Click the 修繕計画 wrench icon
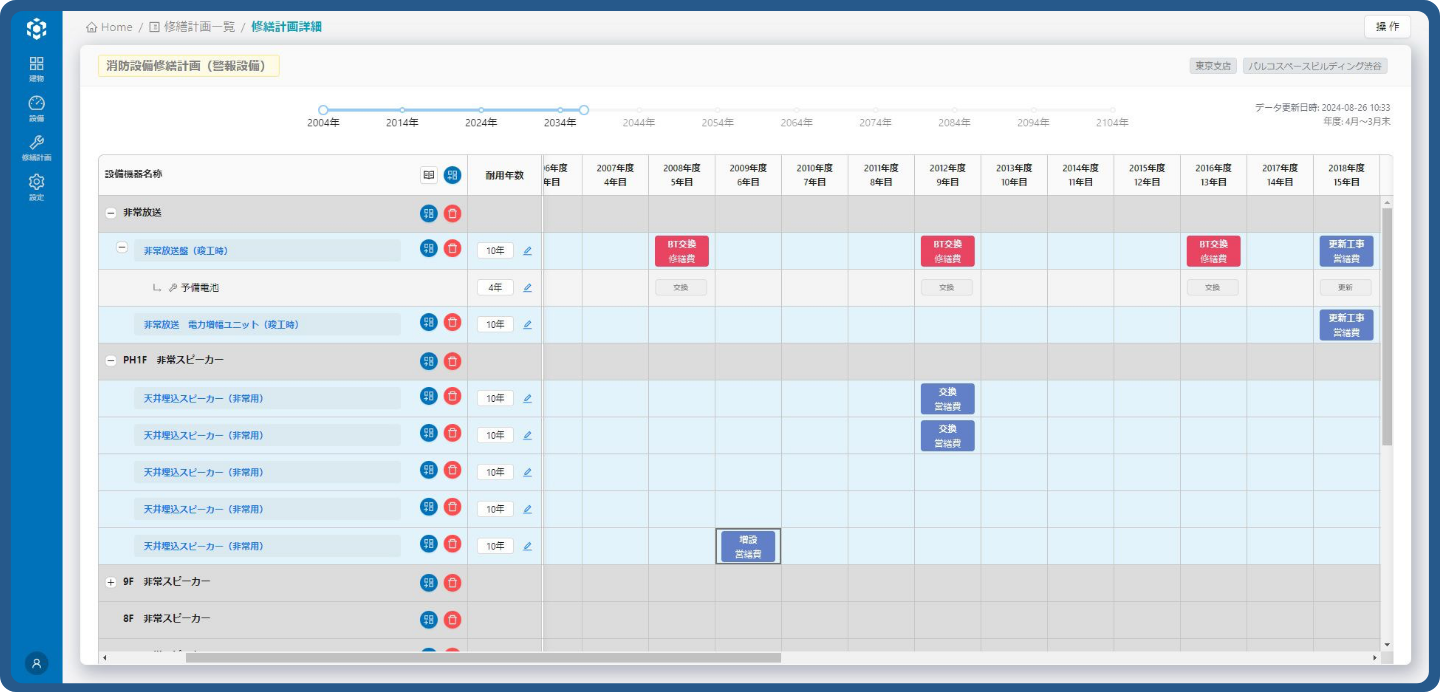Viewport: 1440px width, 692px height. 36,147
